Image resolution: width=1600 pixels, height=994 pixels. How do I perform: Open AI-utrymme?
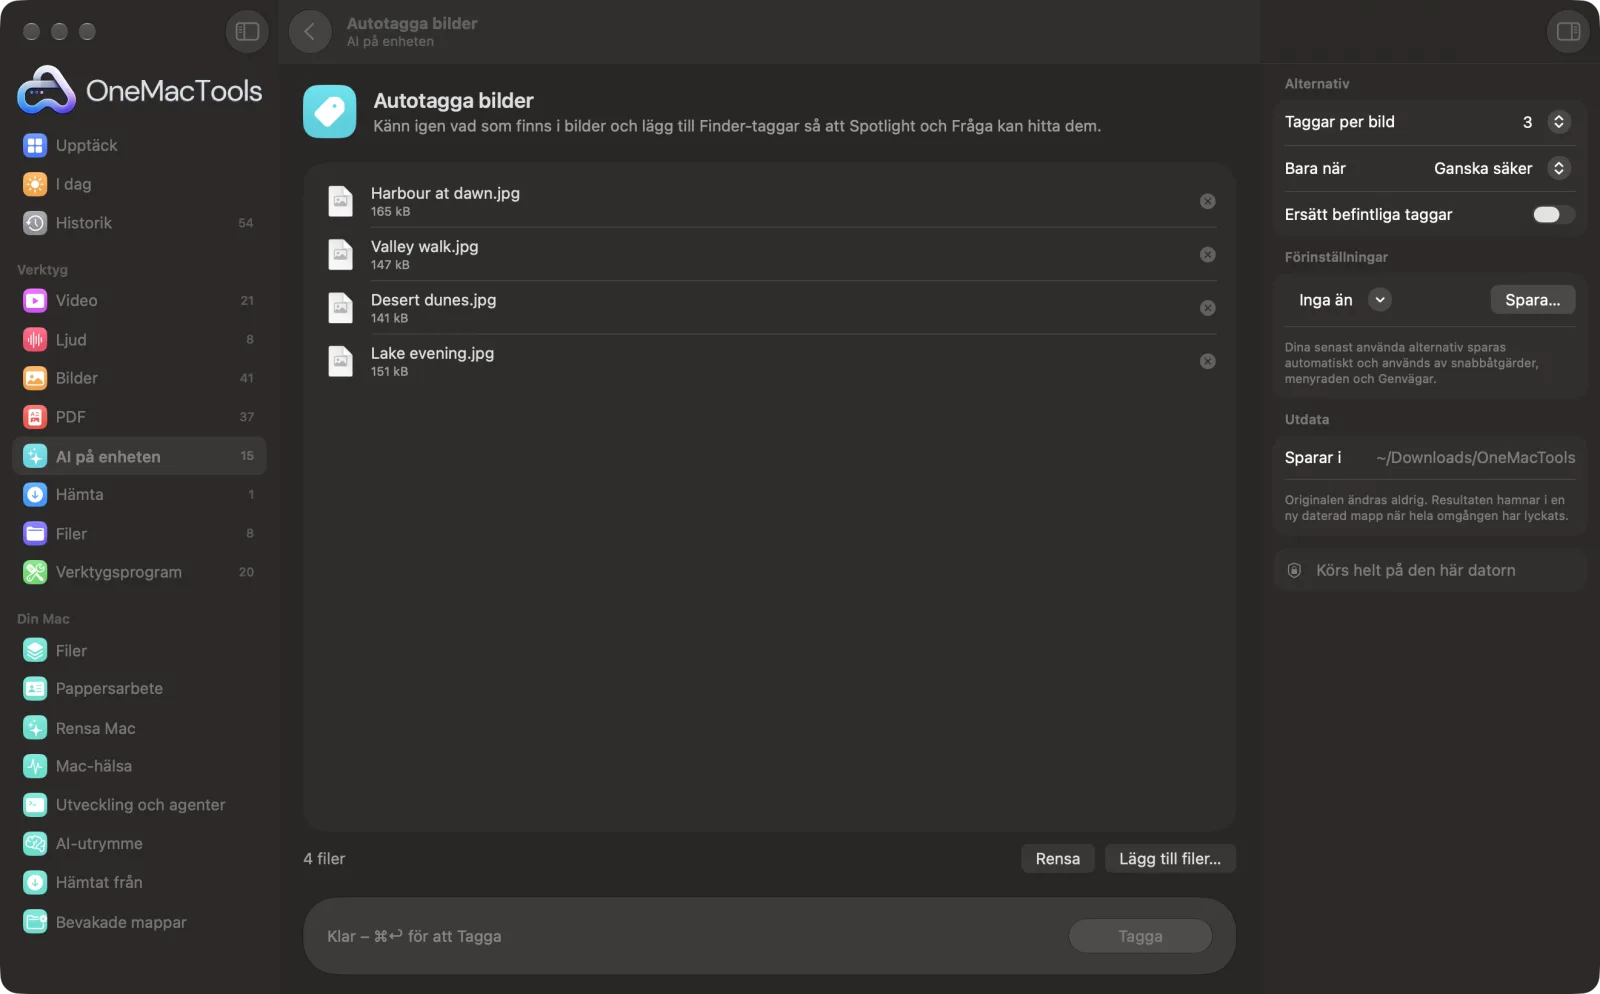[x=139, y=844]
